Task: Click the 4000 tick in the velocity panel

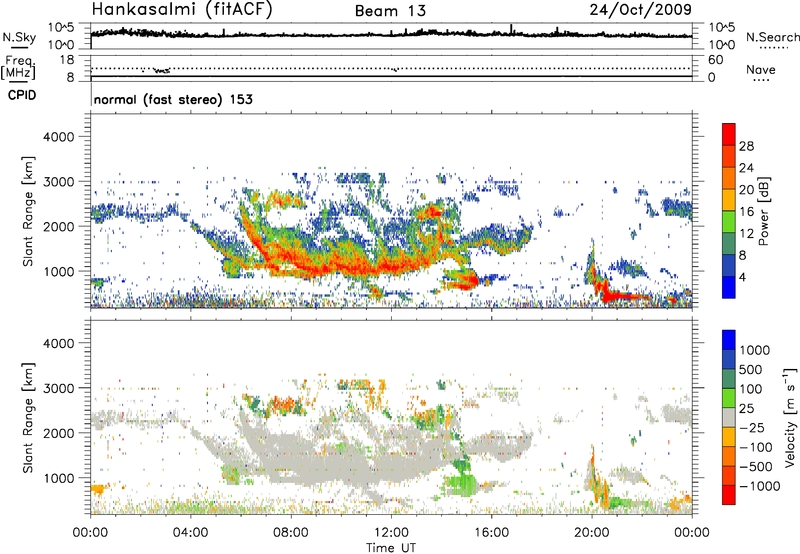Action: [59, 343]
